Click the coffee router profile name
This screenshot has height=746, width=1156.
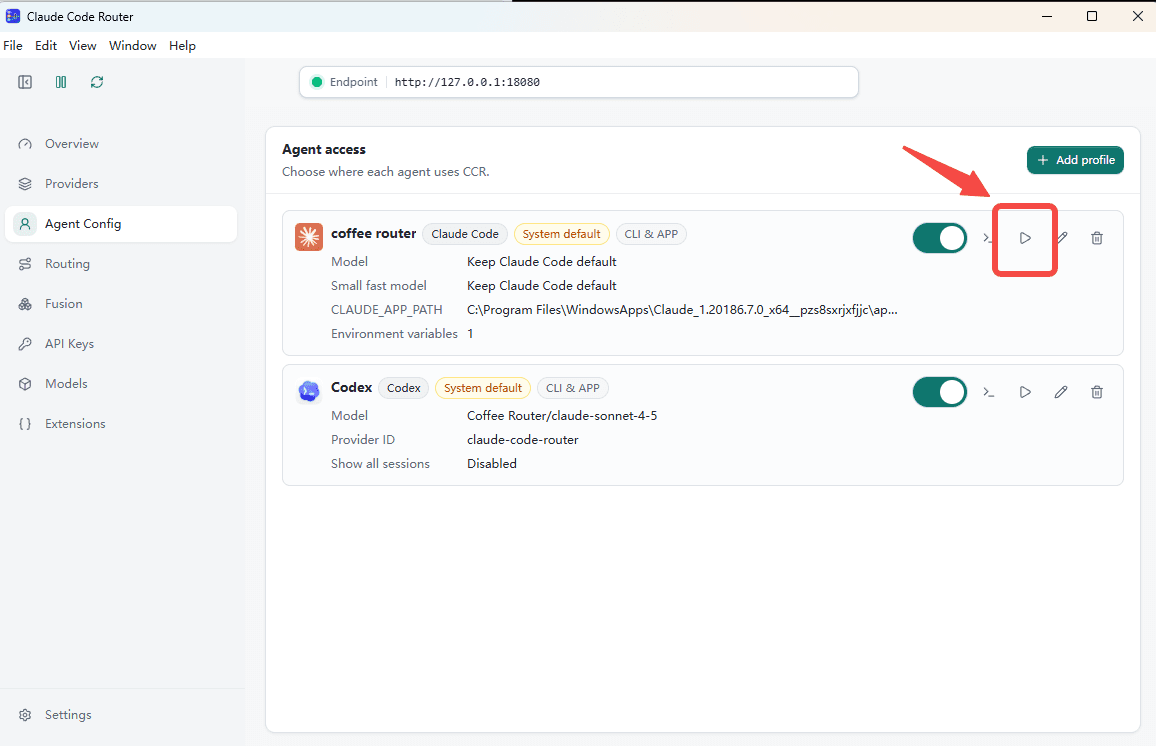[x=374, y=234]
